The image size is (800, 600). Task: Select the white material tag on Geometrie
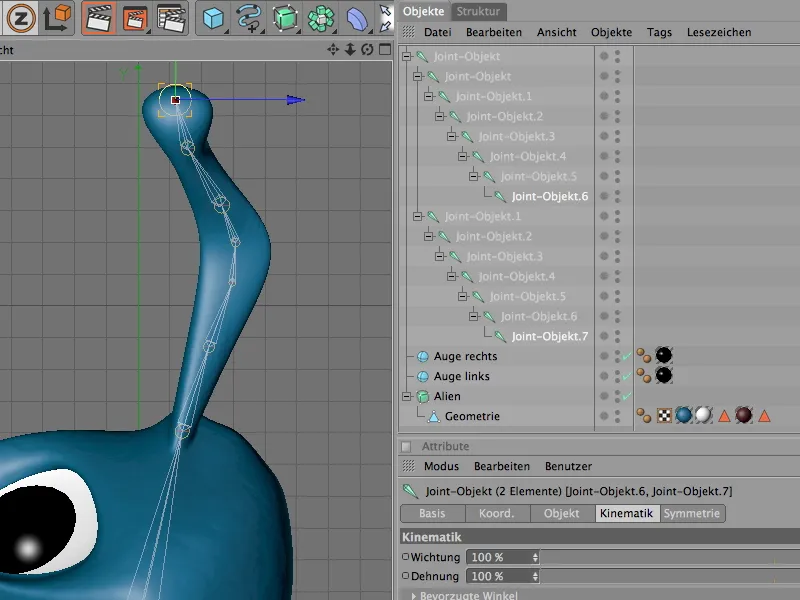point(704,415)
